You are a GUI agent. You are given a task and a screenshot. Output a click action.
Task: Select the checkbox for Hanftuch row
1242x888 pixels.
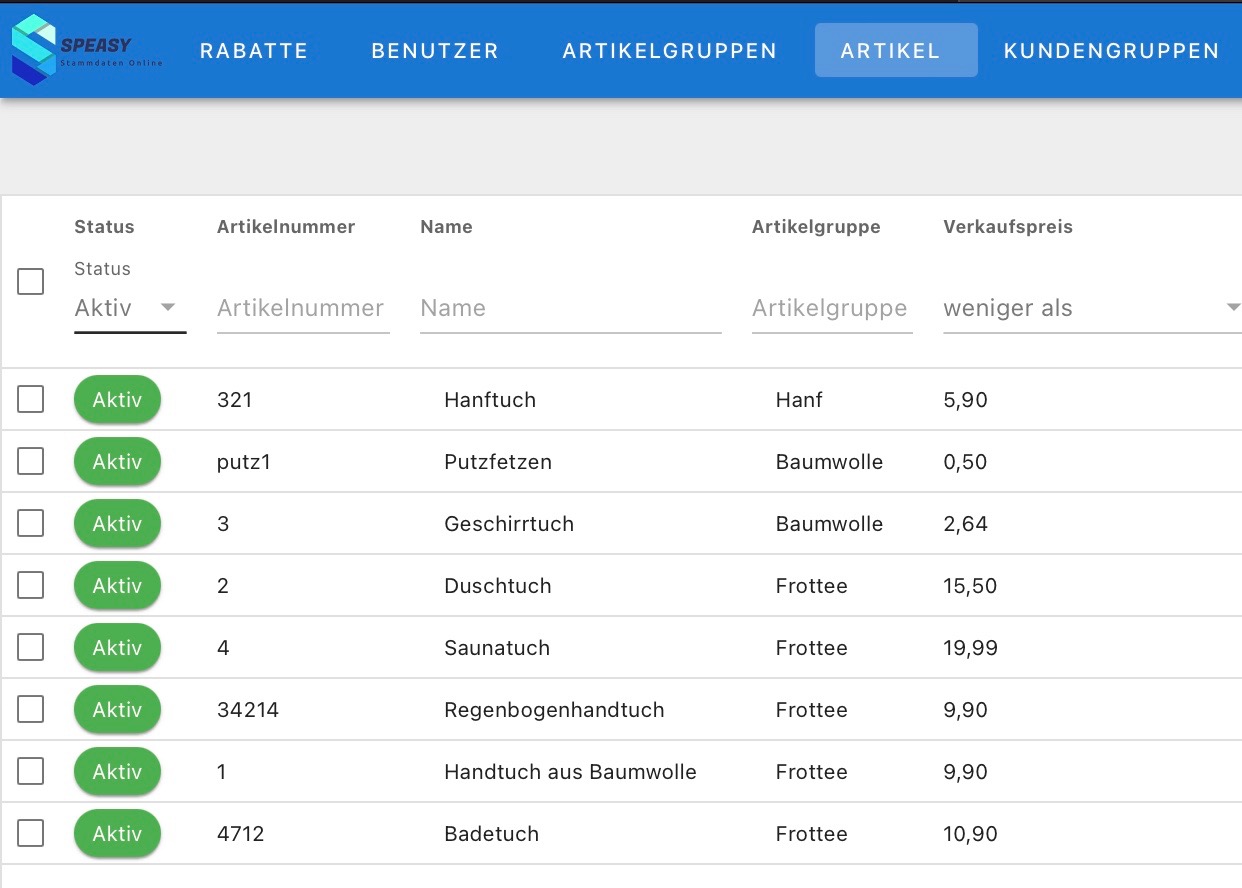pyautogui.click(x=31, y=399)
